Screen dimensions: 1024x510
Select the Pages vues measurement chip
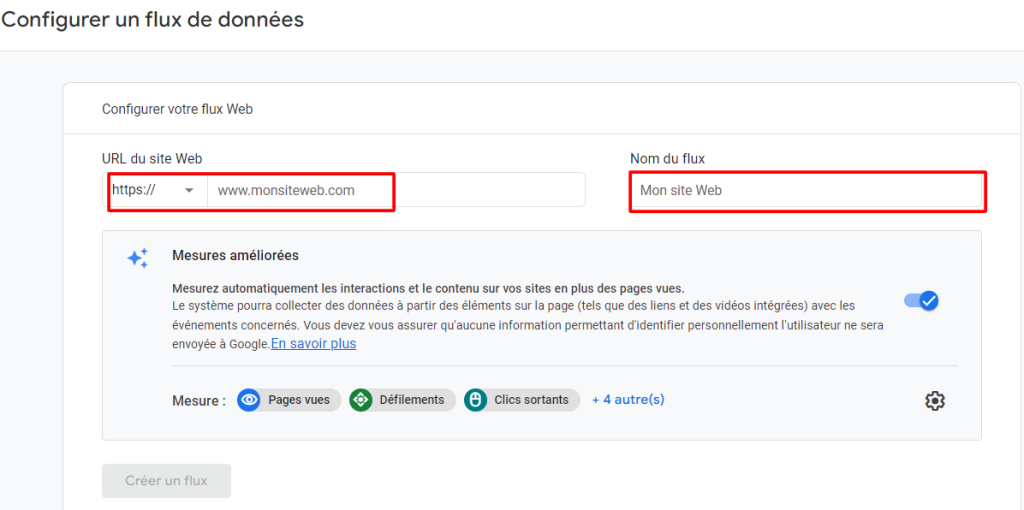[289, 400]
